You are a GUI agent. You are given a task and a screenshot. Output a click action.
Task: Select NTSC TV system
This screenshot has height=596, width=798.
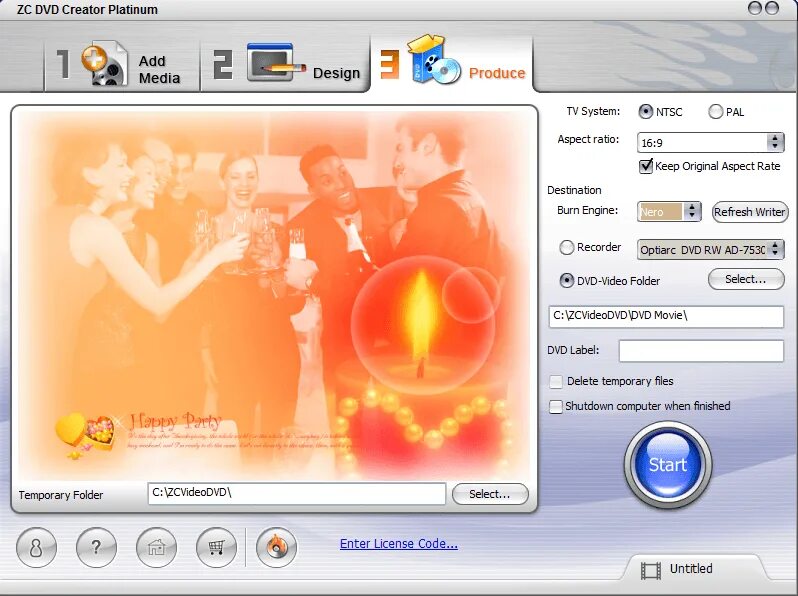pyautogui.click(x=645, y=111)
